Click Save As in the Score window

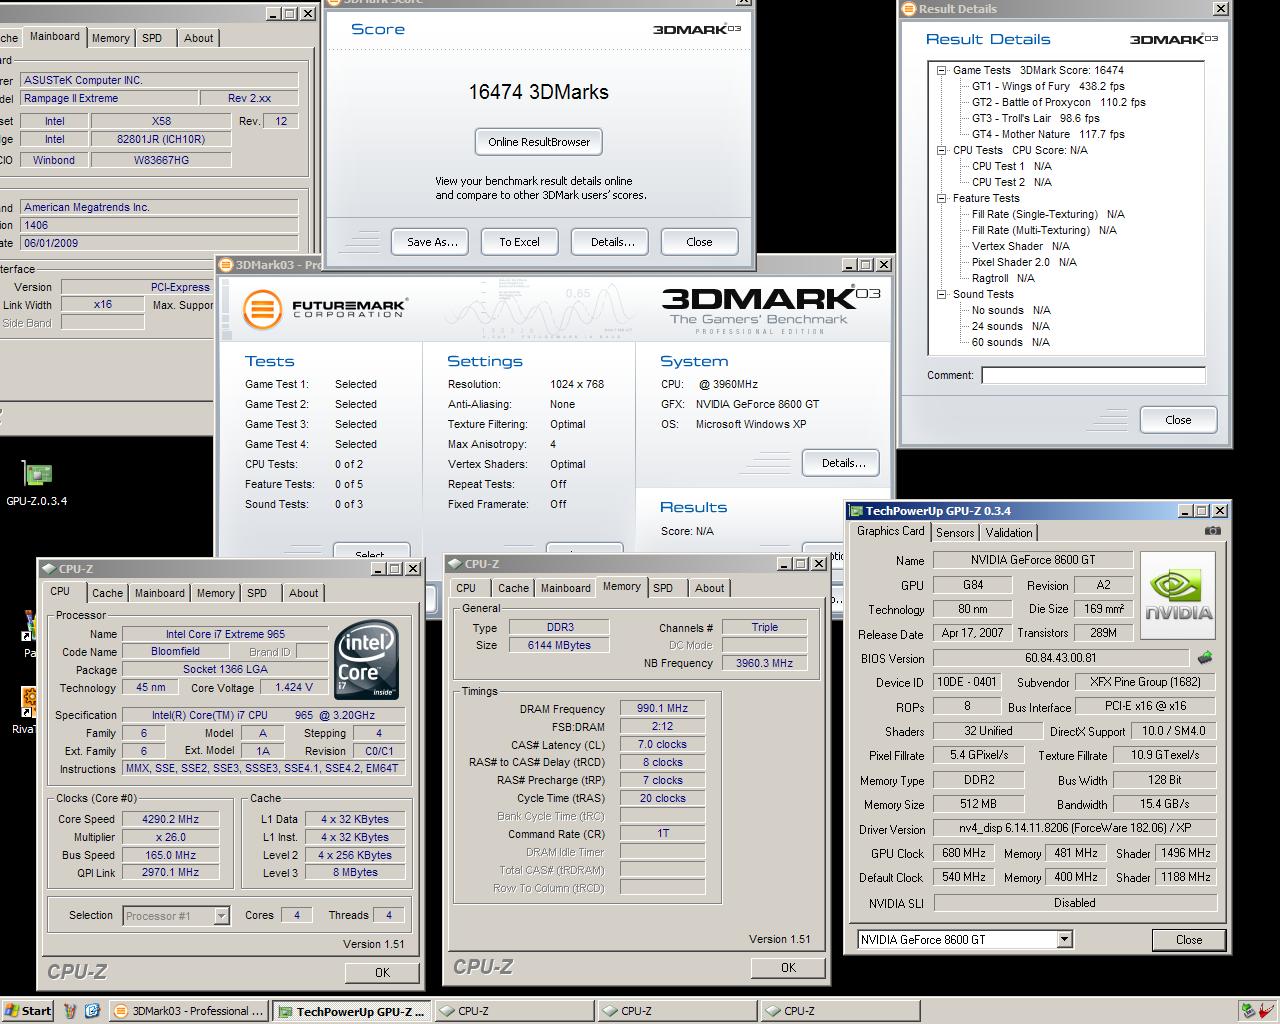pyautogui.click(x=432, y=242)
